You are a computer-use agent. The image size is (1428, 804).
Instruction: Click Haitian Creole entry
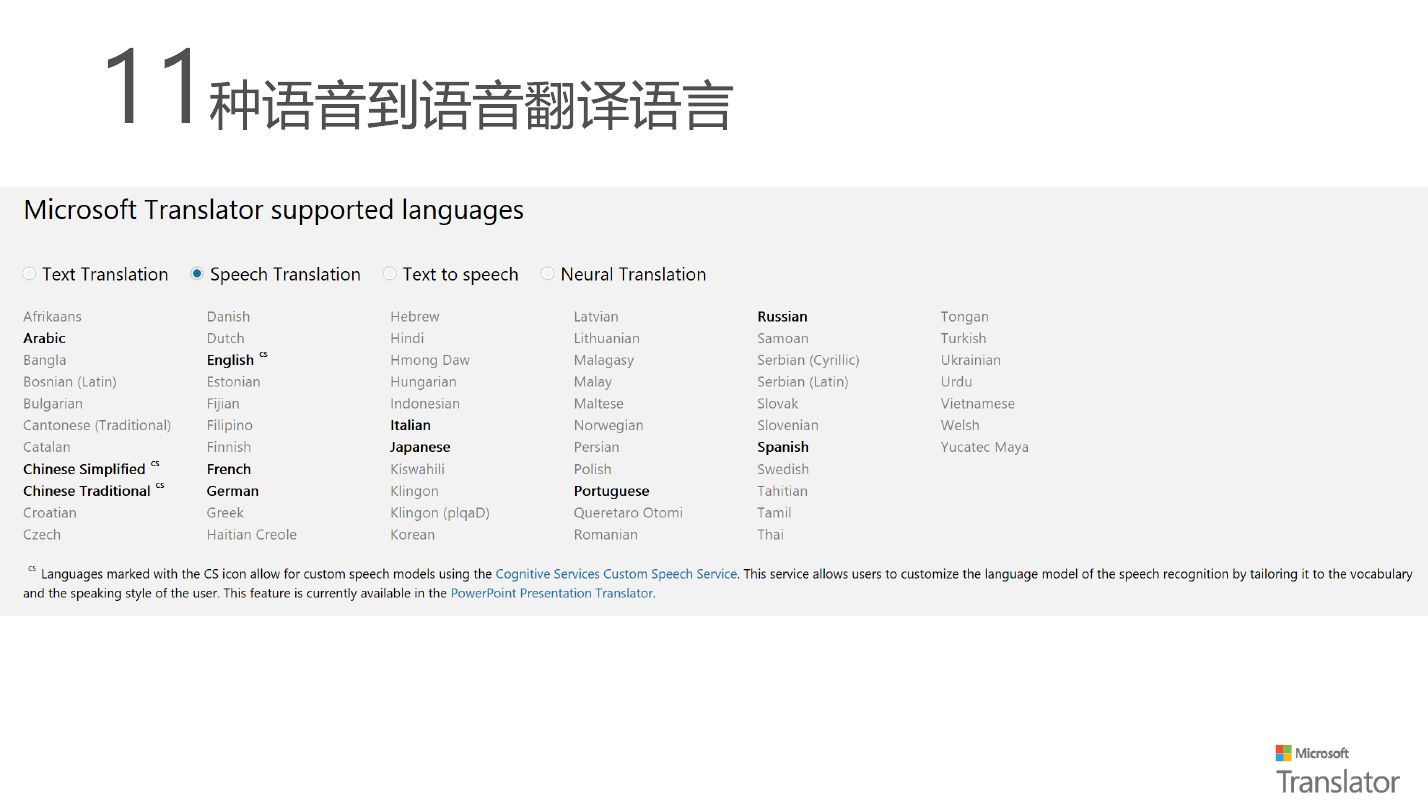tap(252, 535)
